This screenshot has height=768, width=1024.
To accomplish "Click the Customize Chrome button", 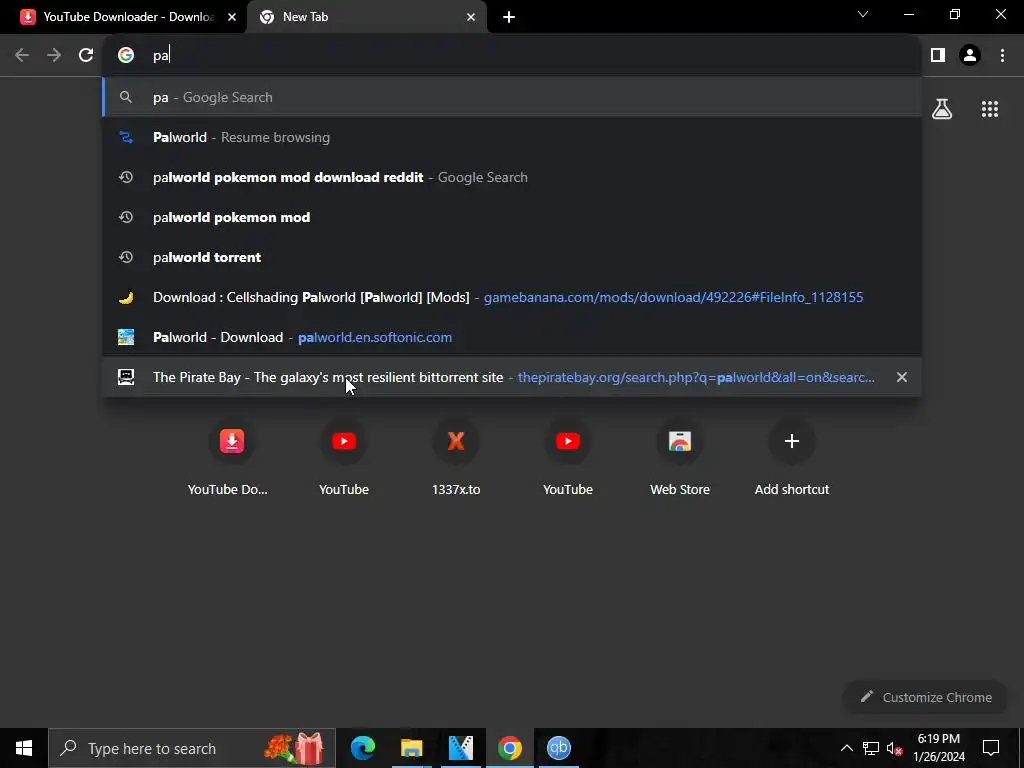I will 926,697.
